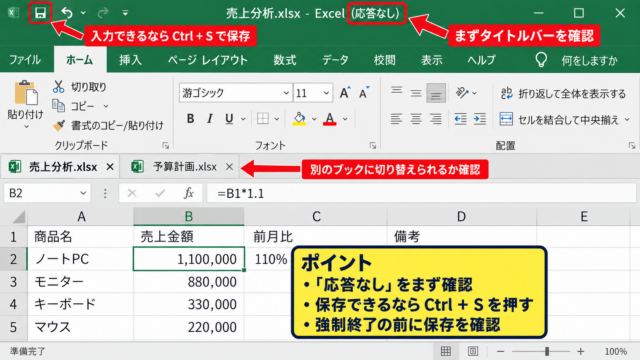Expand the コピー dropdown arrow

[106, 106]
